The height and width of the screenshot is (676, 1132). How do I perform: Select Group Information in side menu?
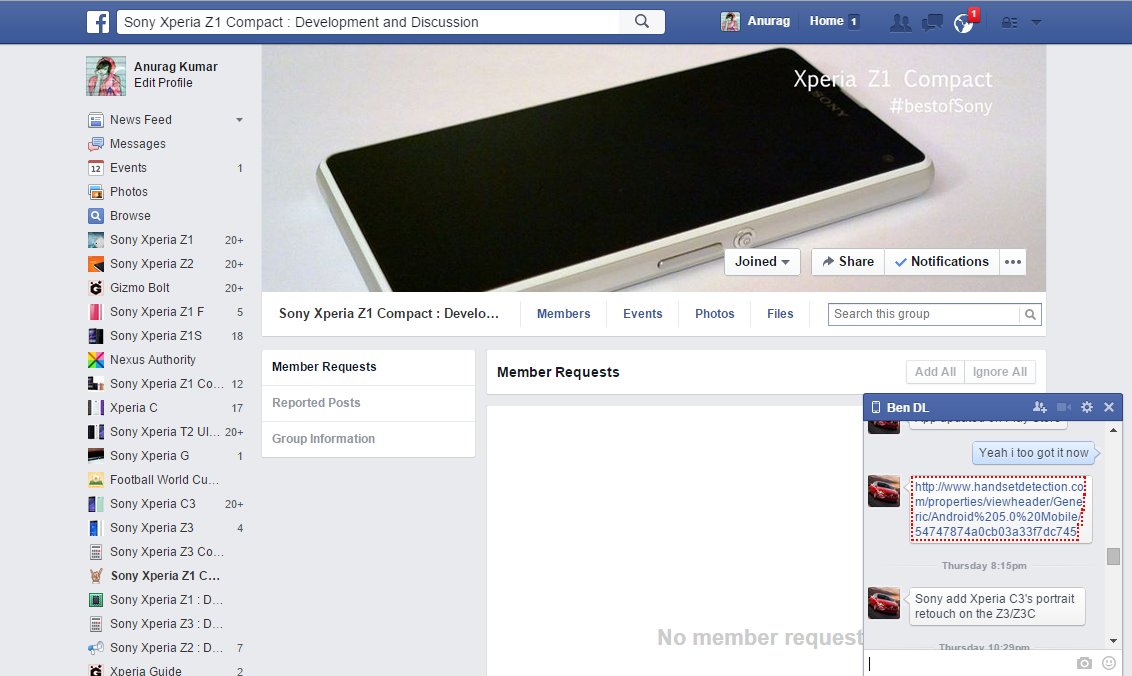(368, 439)
